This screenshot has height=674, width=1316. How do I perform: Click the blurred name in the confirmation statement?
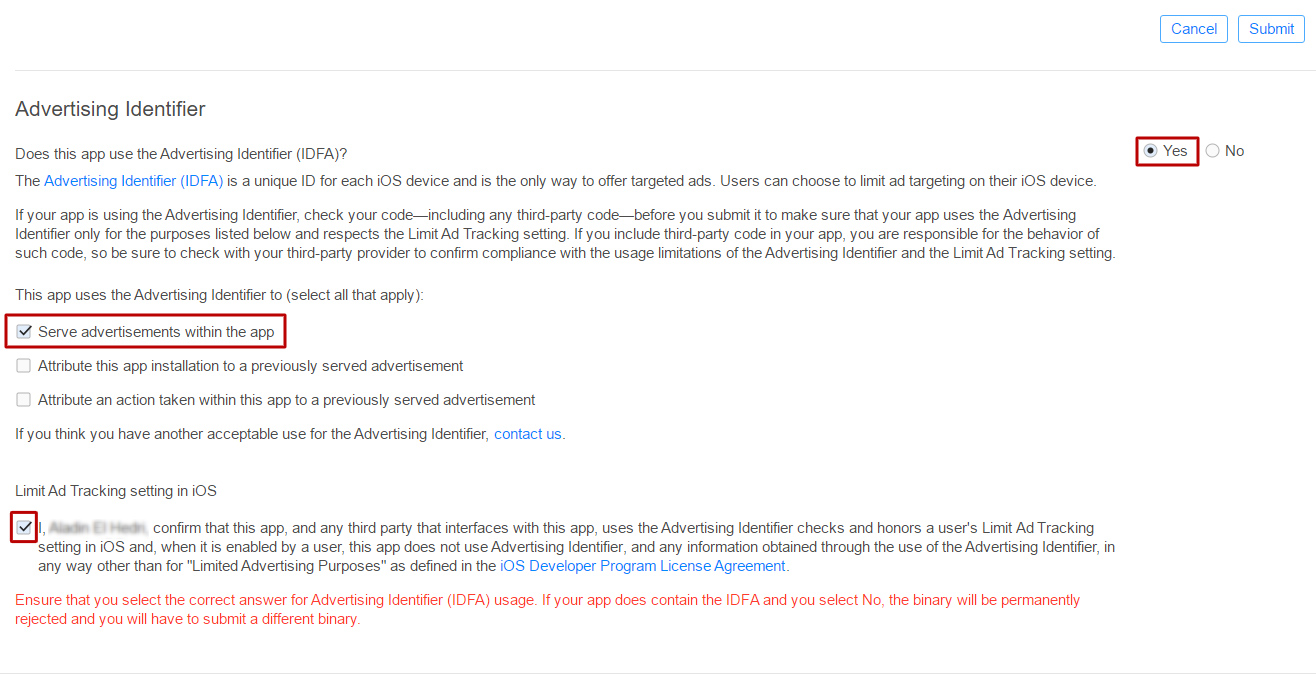97,528
